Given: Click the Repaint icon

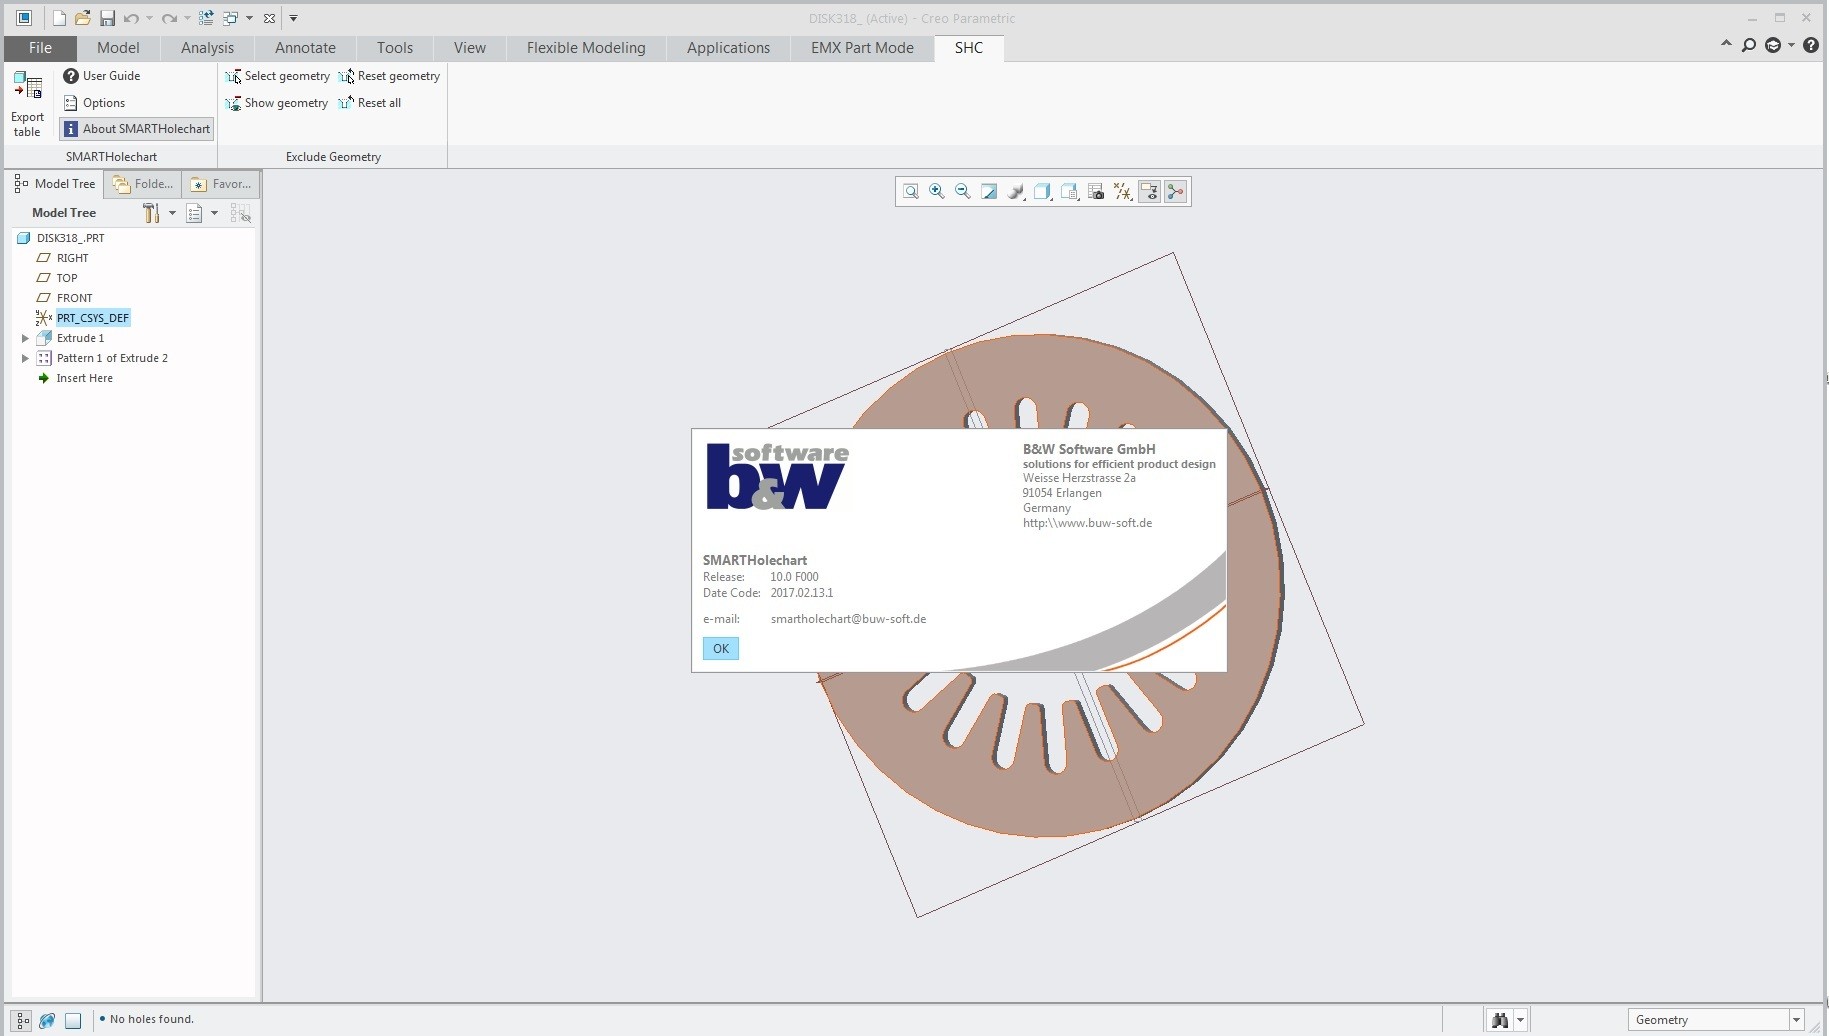Looking at the screenshot, I should pos(989,192).
